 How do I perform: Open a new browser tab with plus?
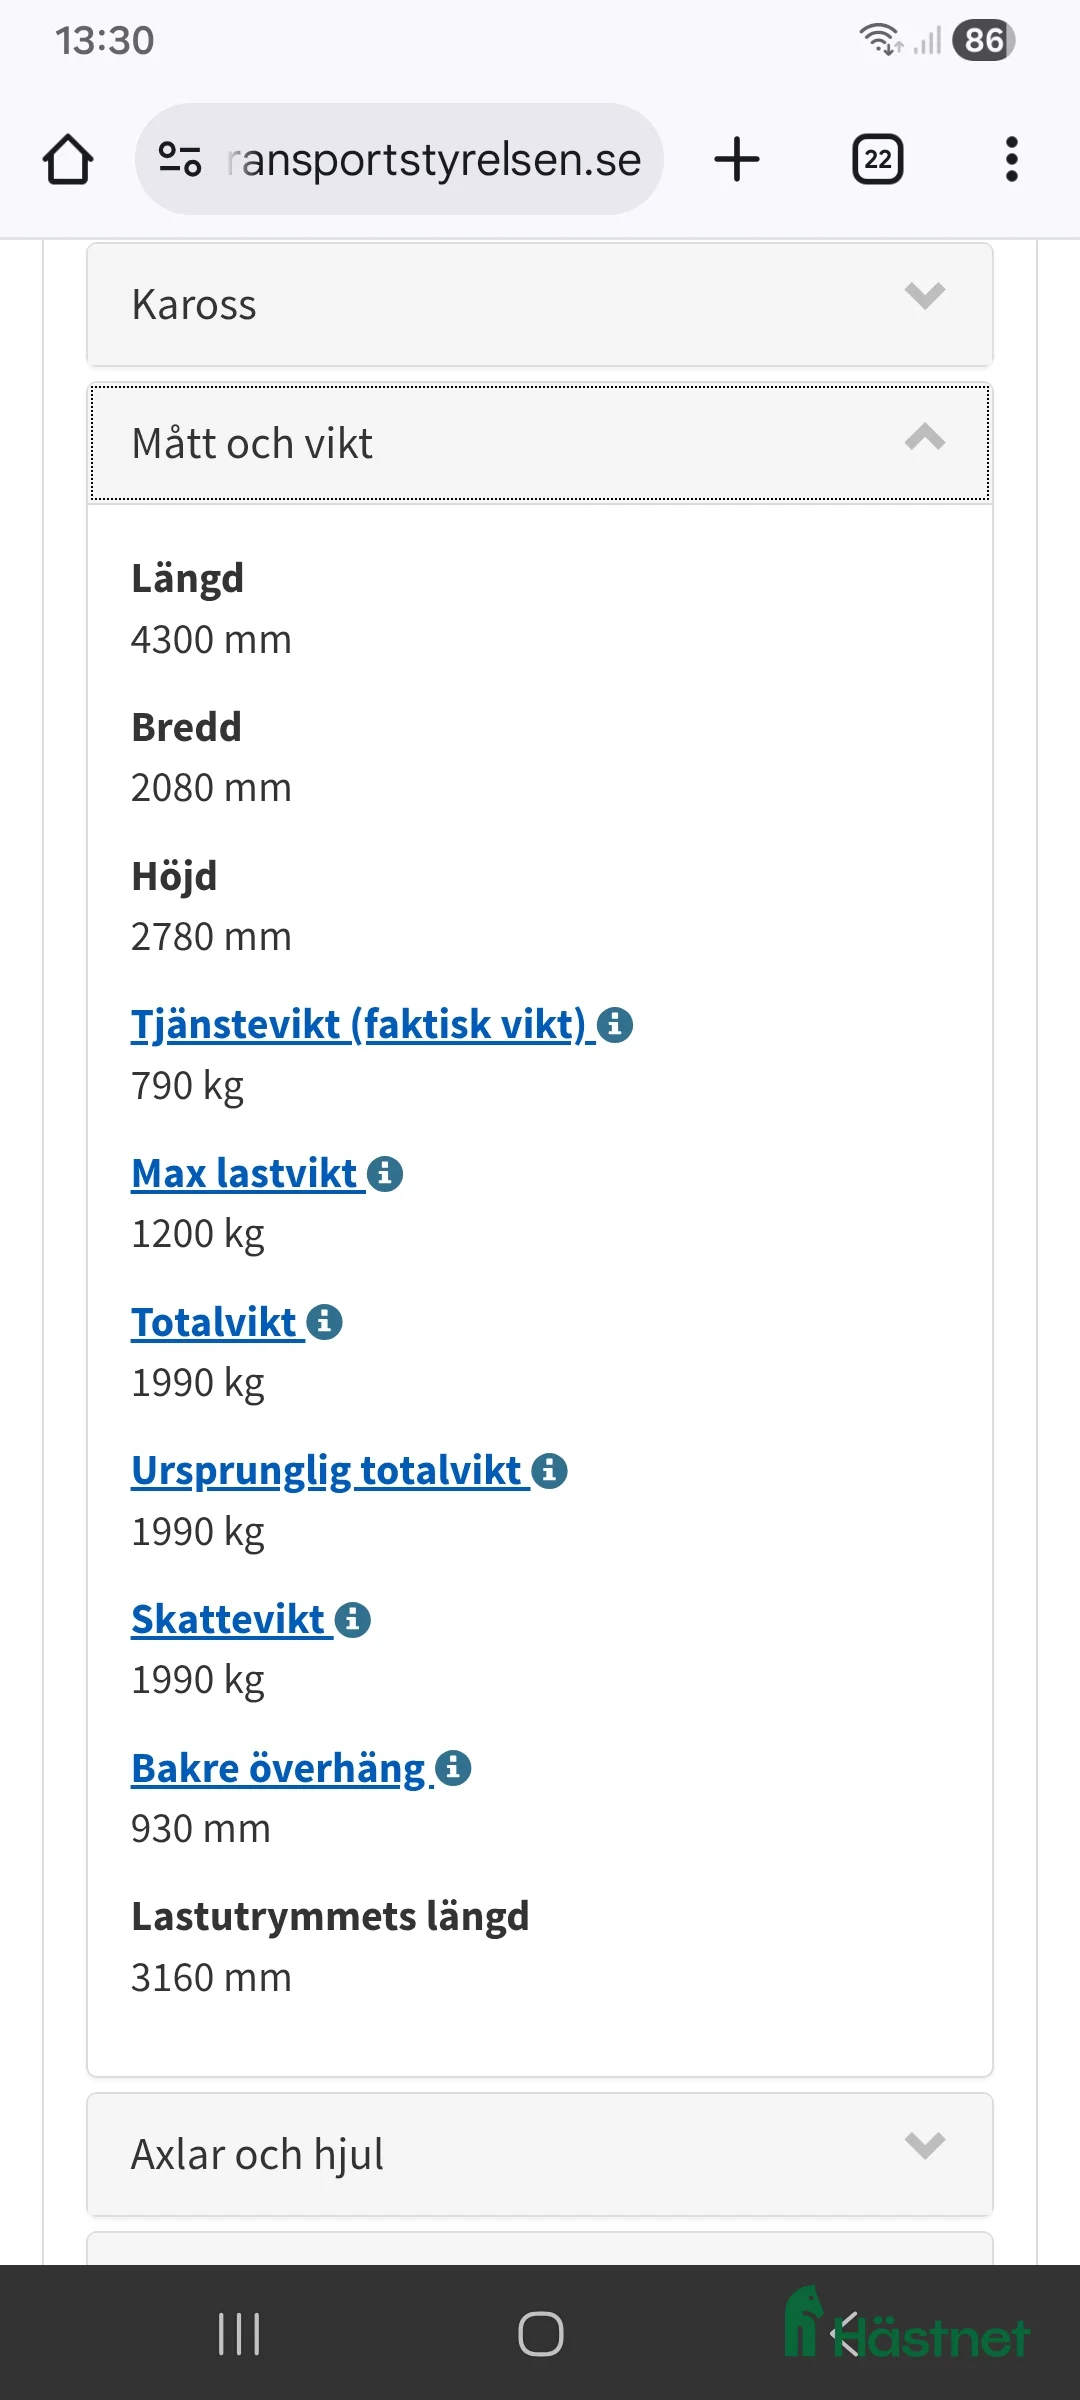736,158
